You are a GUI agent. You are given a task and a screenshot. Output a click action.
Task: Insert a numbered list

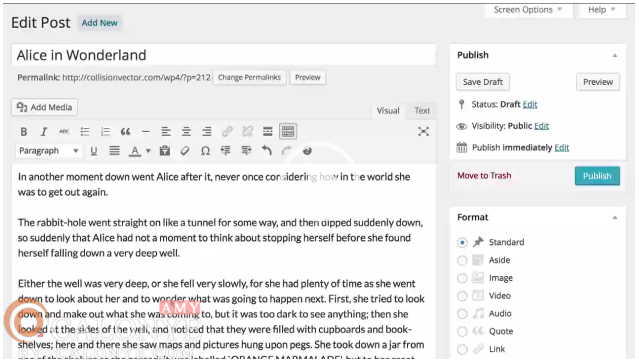click(105, 132)
